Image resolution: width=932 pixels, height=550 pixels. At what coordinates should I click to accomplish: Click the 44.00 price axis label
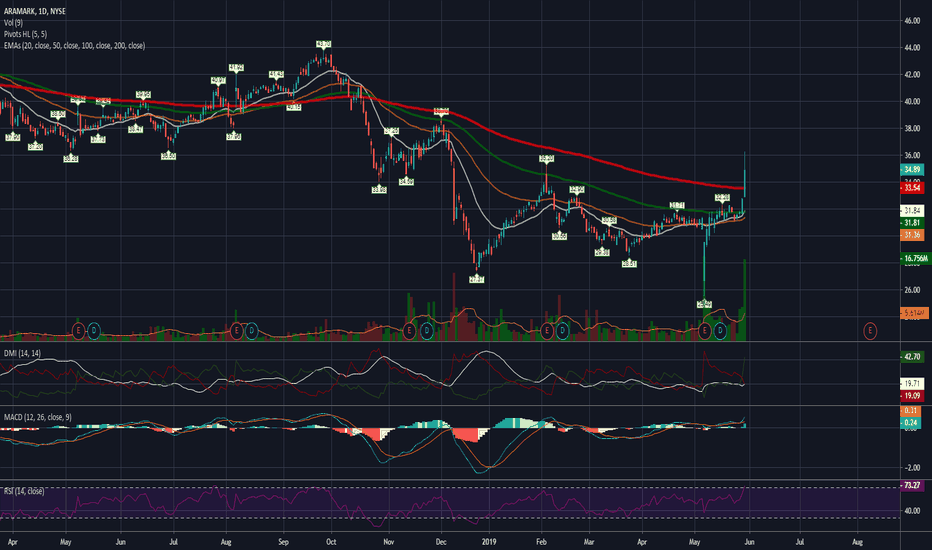pyautogui.click(x=912, y=48)
